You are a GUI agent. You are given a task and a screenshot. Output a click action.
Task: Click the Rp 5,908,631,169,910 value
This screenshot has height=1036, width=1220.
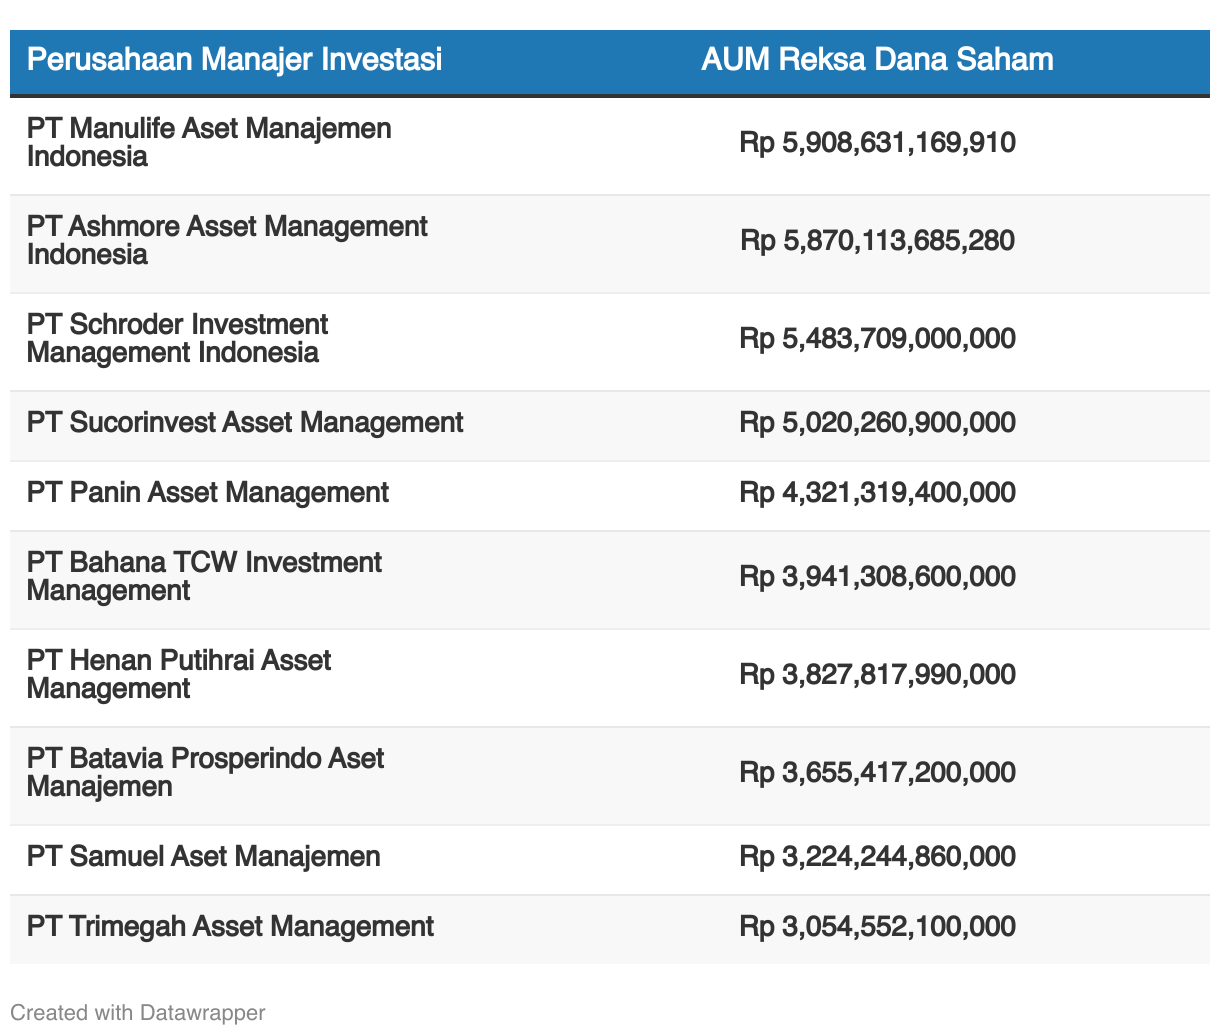[x=877, y=143]
